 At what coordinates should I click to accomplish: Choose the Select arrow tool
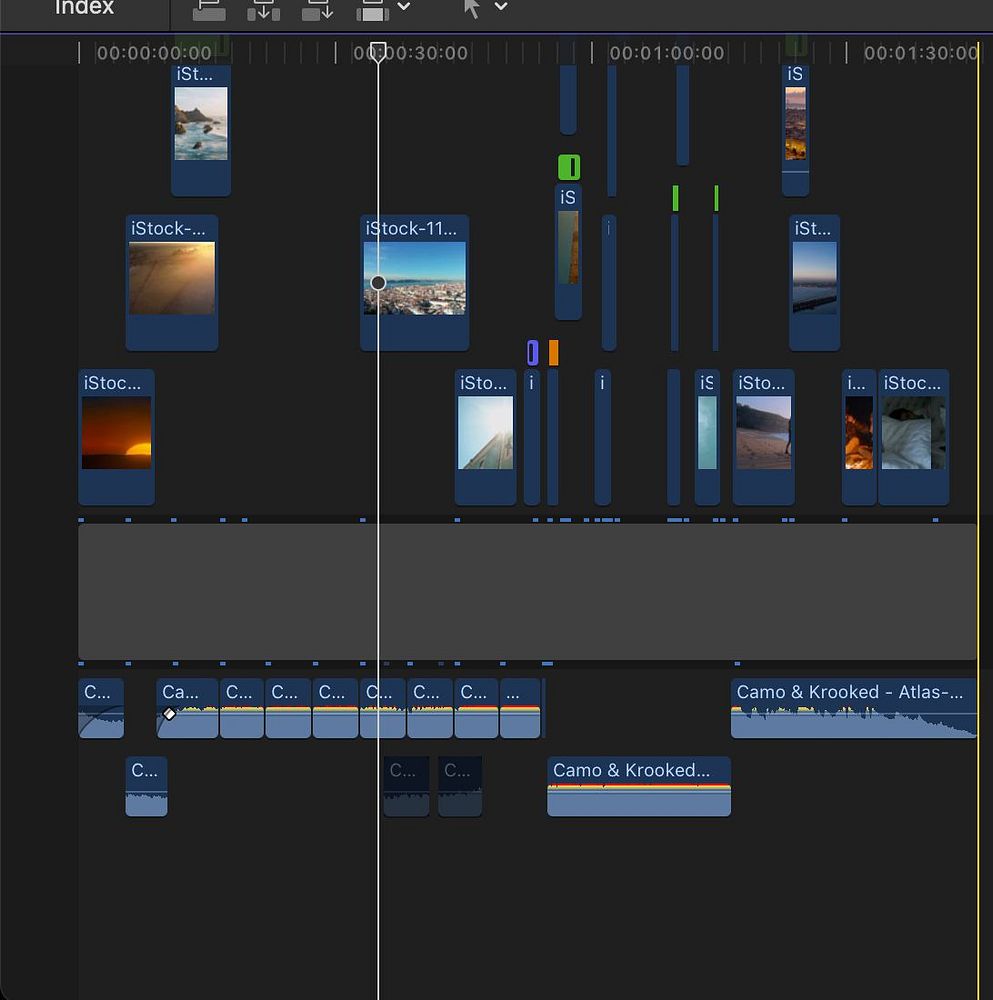point(471,8)
